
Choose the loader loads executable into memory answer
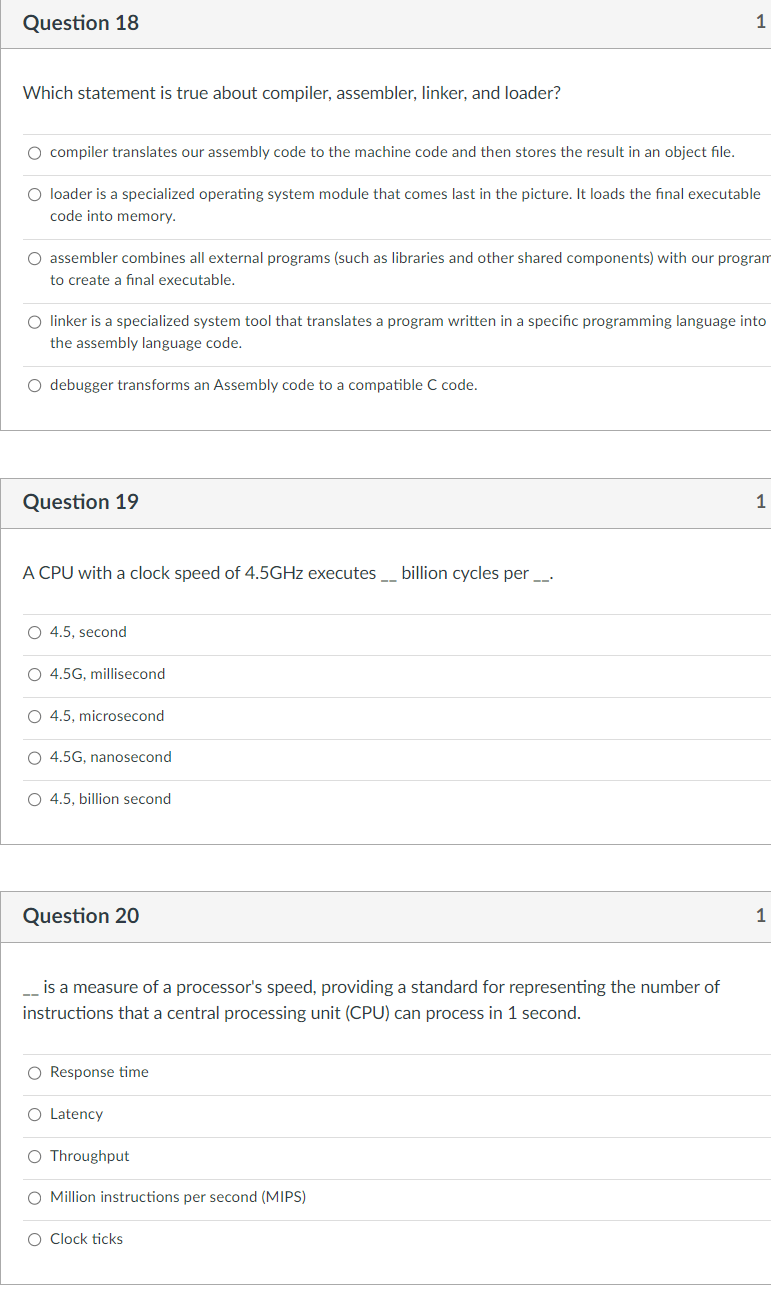pos(34,194)
